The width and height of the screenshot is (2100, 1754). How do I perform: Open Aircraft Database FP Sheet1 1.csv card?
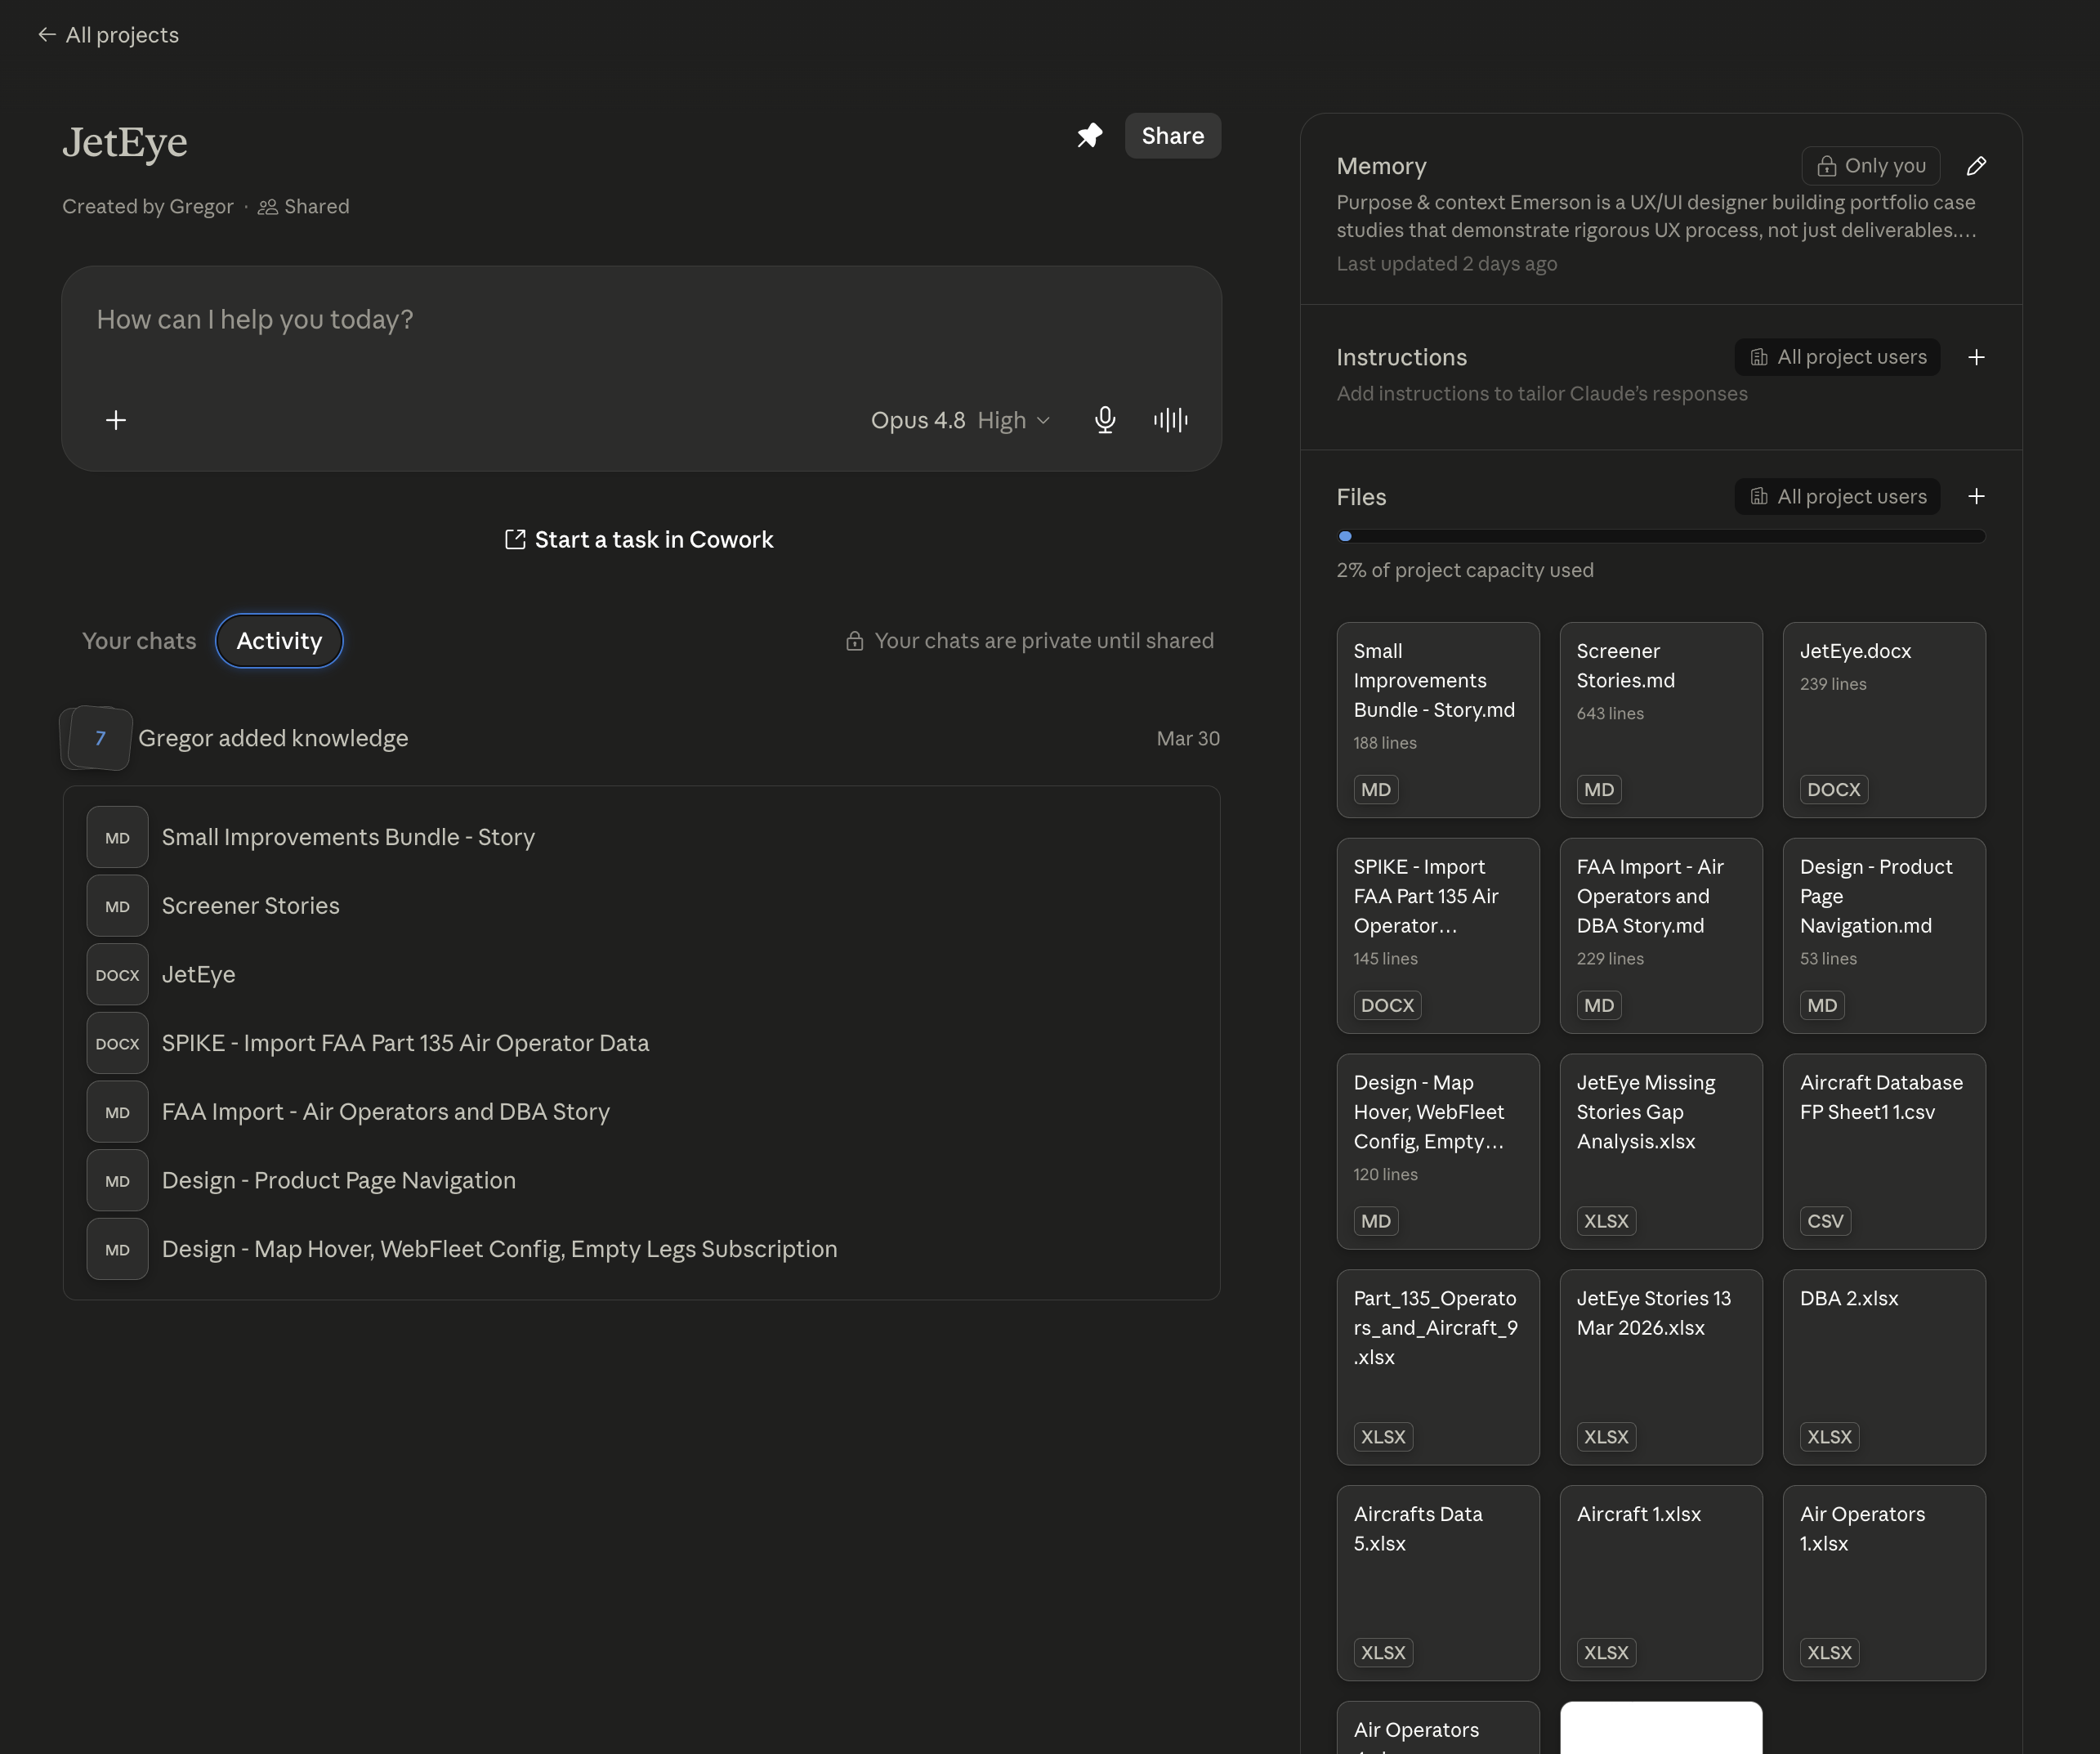[x=1884, y=1152]
